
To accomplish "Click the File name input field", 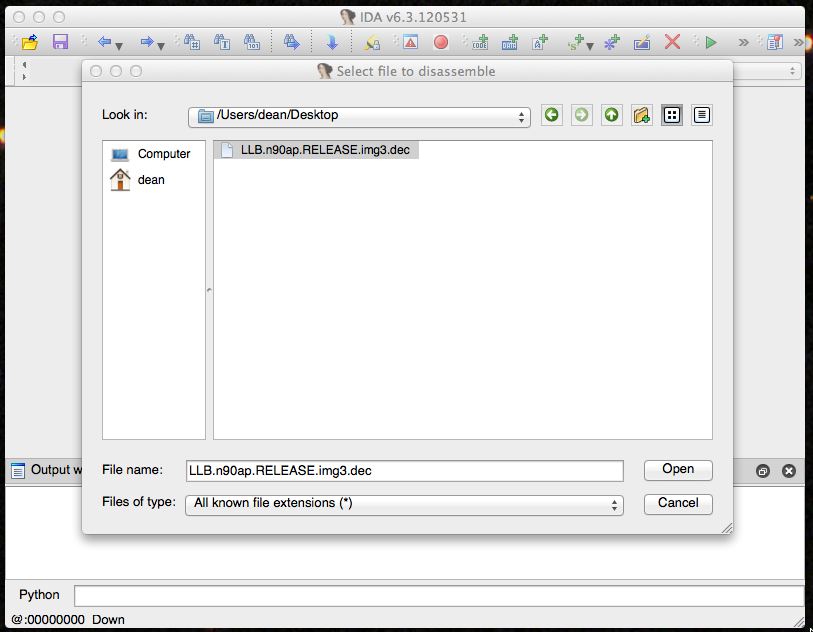I will [404, 471].
